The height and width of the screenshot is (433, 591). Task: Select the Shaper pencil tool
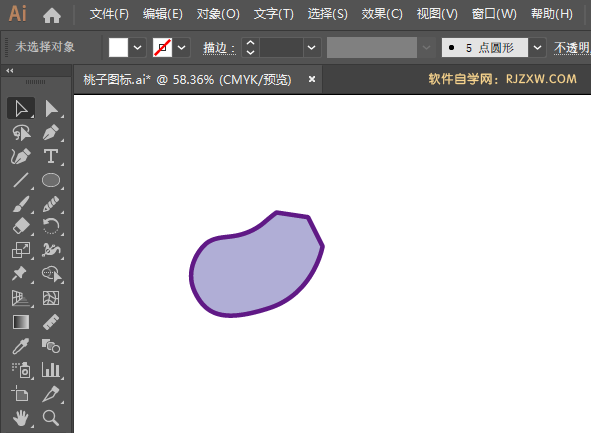(x=51, y=204)
